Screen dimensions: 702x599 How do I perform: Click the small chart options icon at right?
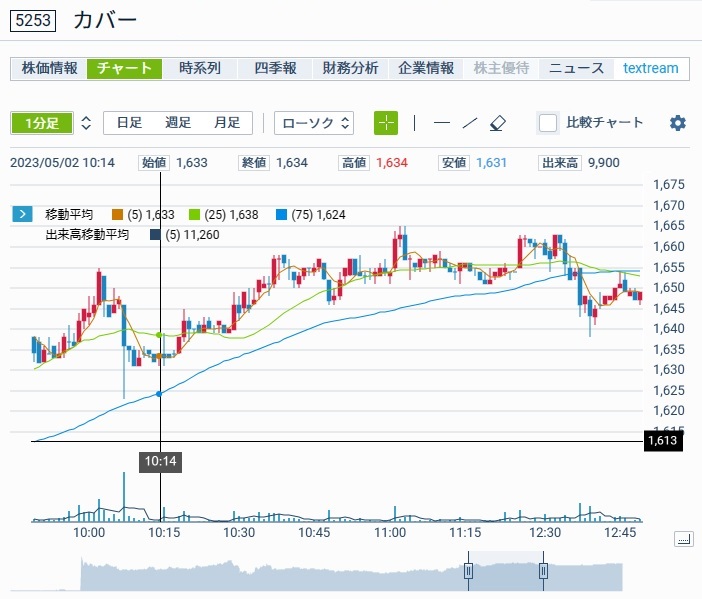click(x=684, y=539)
